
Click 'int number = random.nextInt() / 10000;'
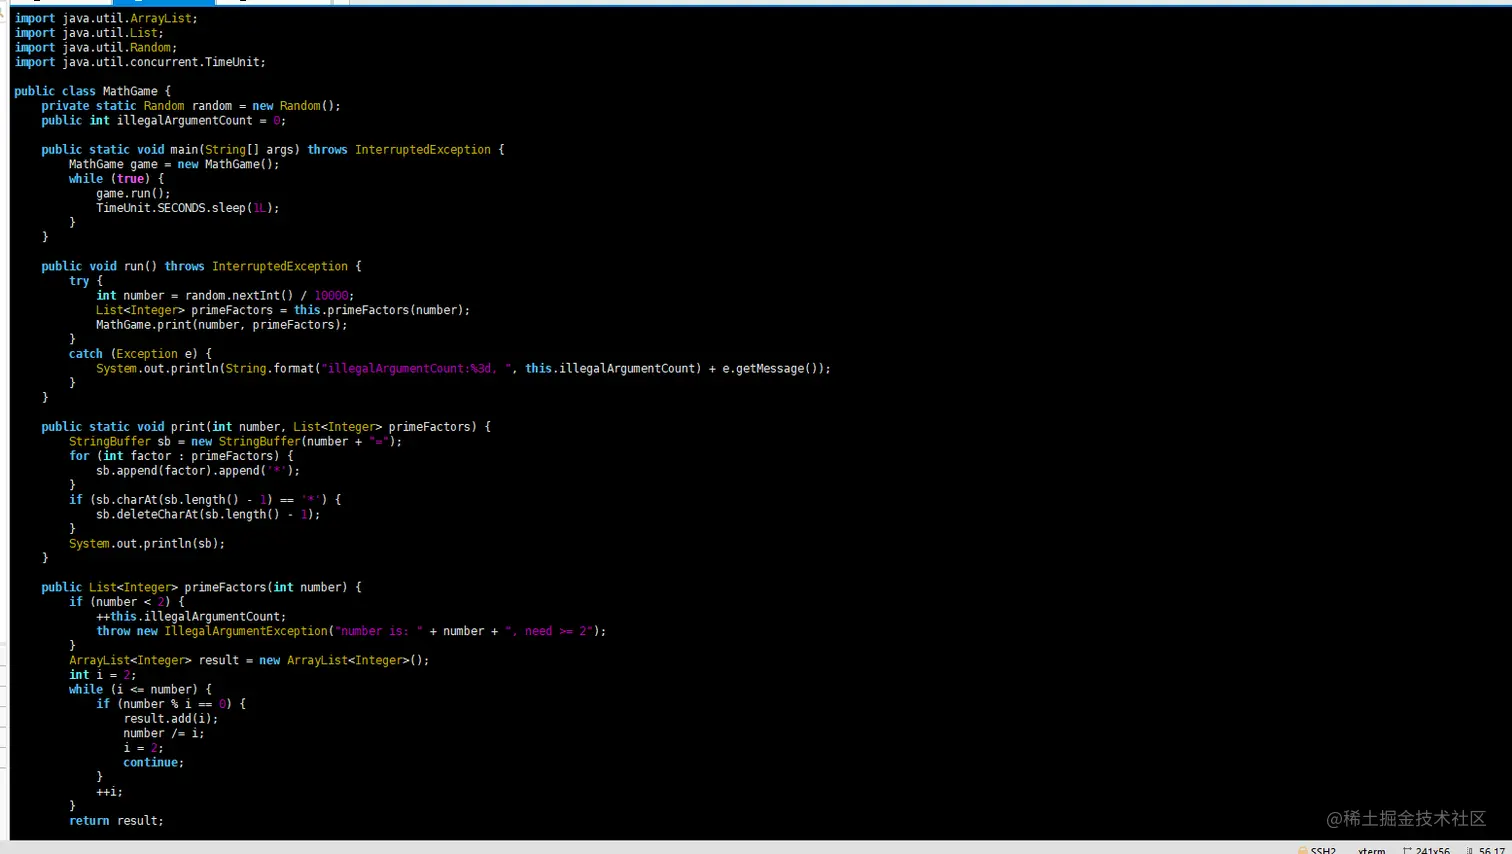coord(225,295)
